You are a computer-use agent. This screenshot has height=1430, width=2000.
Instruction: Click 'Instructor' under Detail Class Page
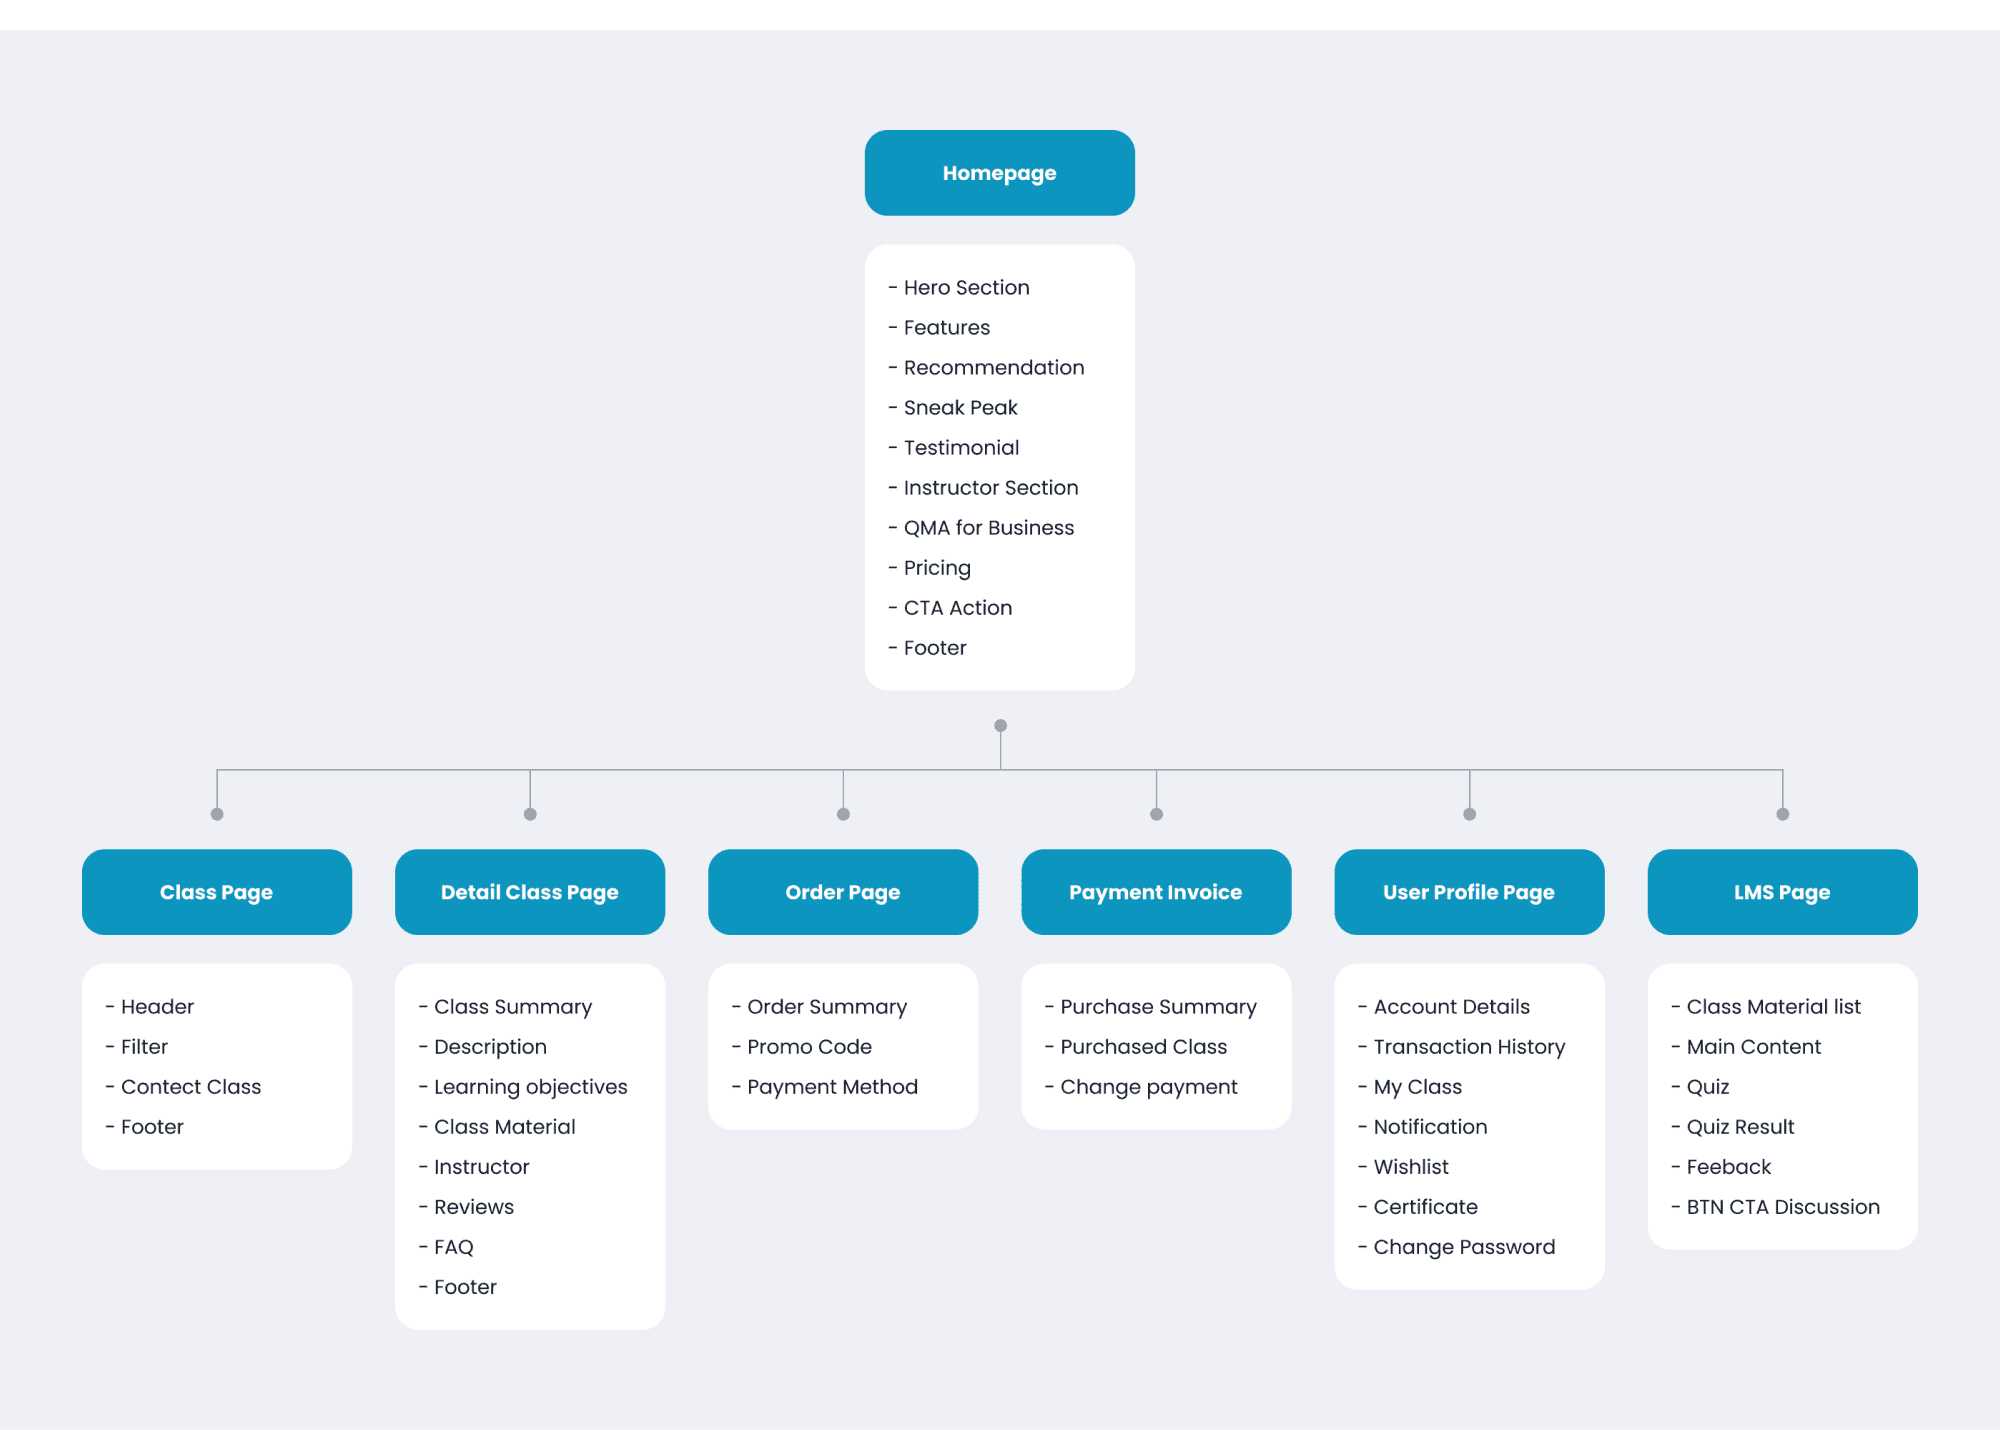(x=474, y=1167)
